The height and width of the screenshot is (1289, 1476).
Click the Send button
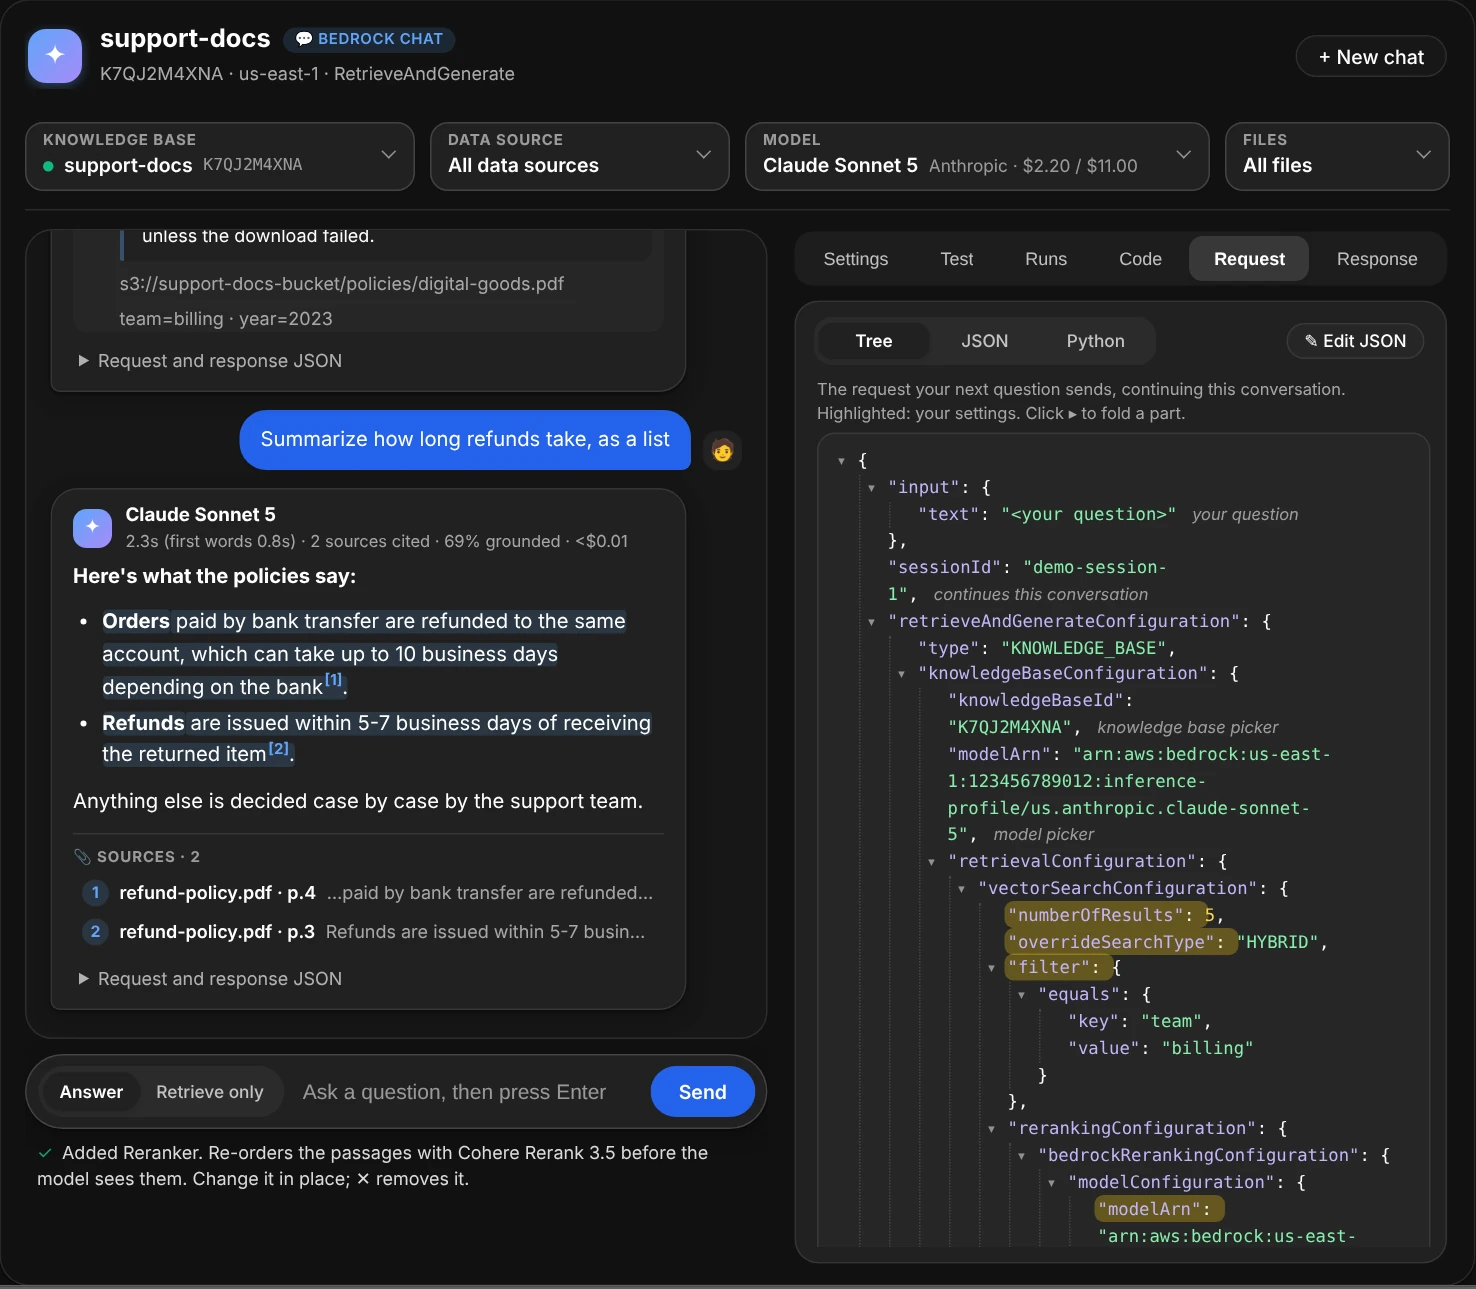point(703,1092)
